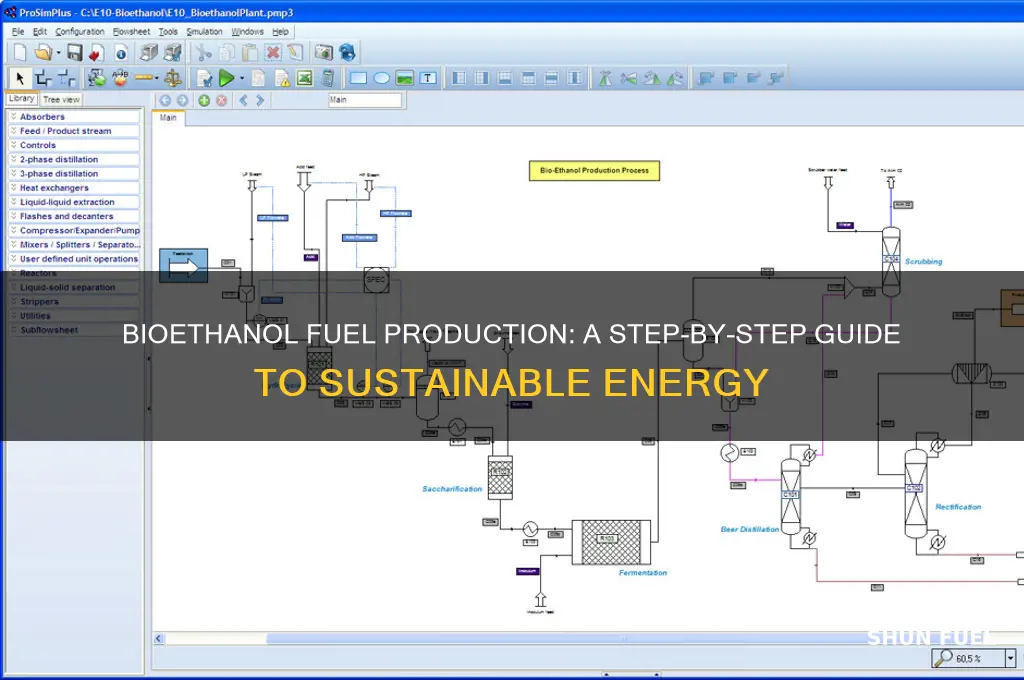Select the Bio-Ethanol Production Process yellow label
Viewport: 1024px width, 680px height.
[x=594, y=170]
